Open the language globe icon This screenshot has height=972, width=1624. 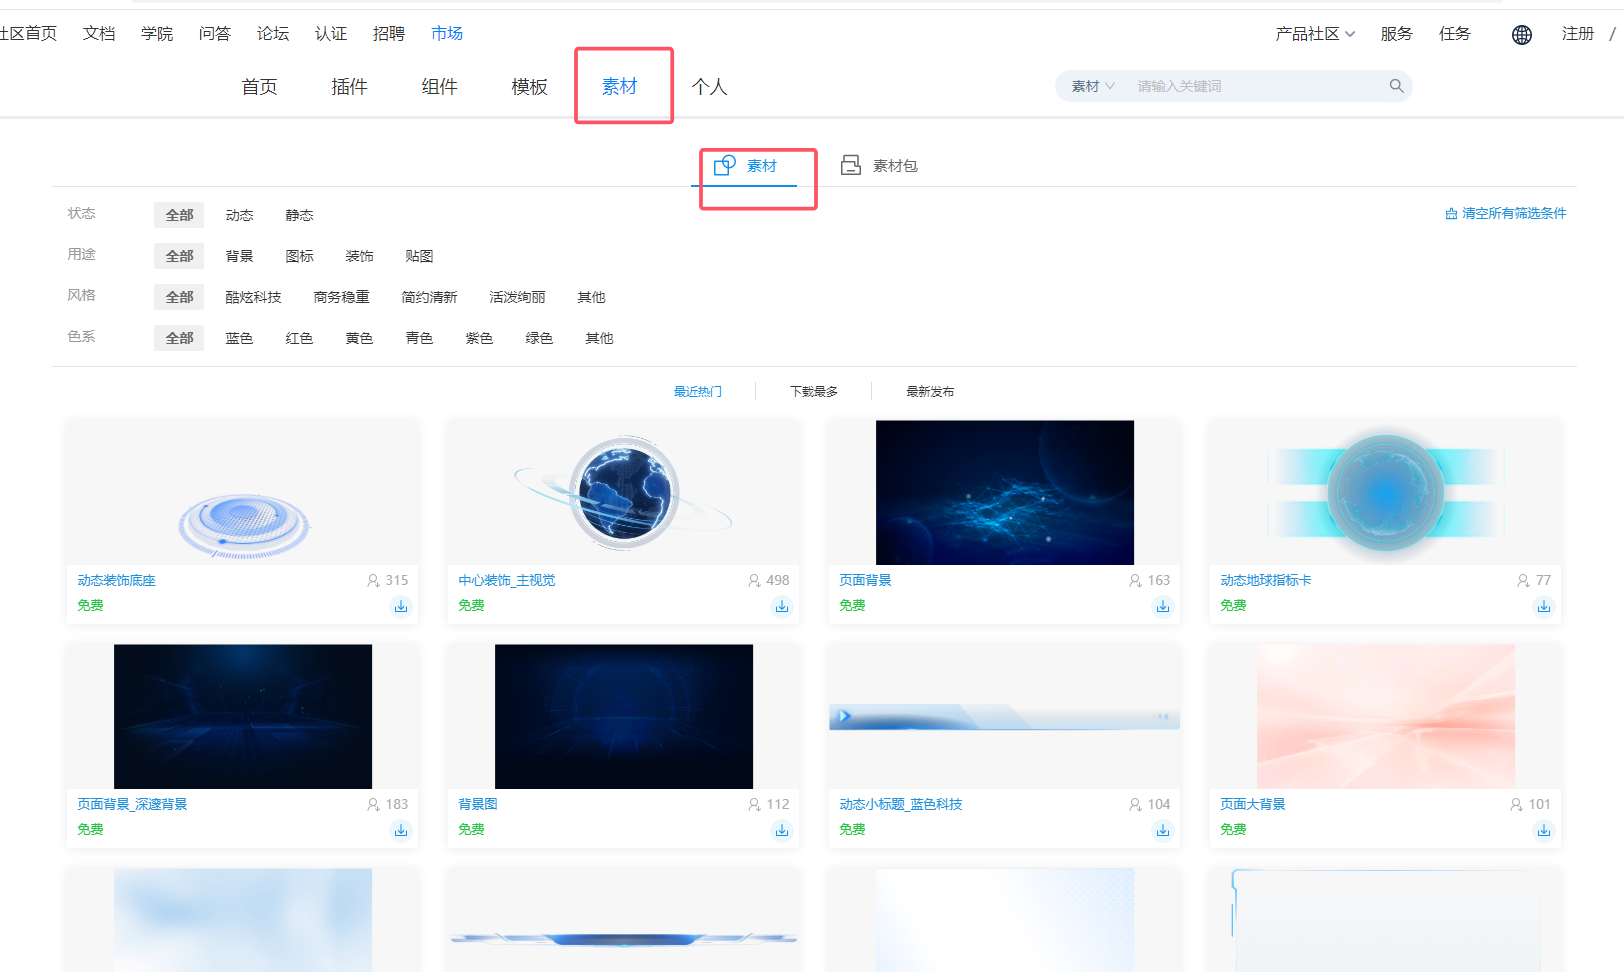coord(1521,35)
